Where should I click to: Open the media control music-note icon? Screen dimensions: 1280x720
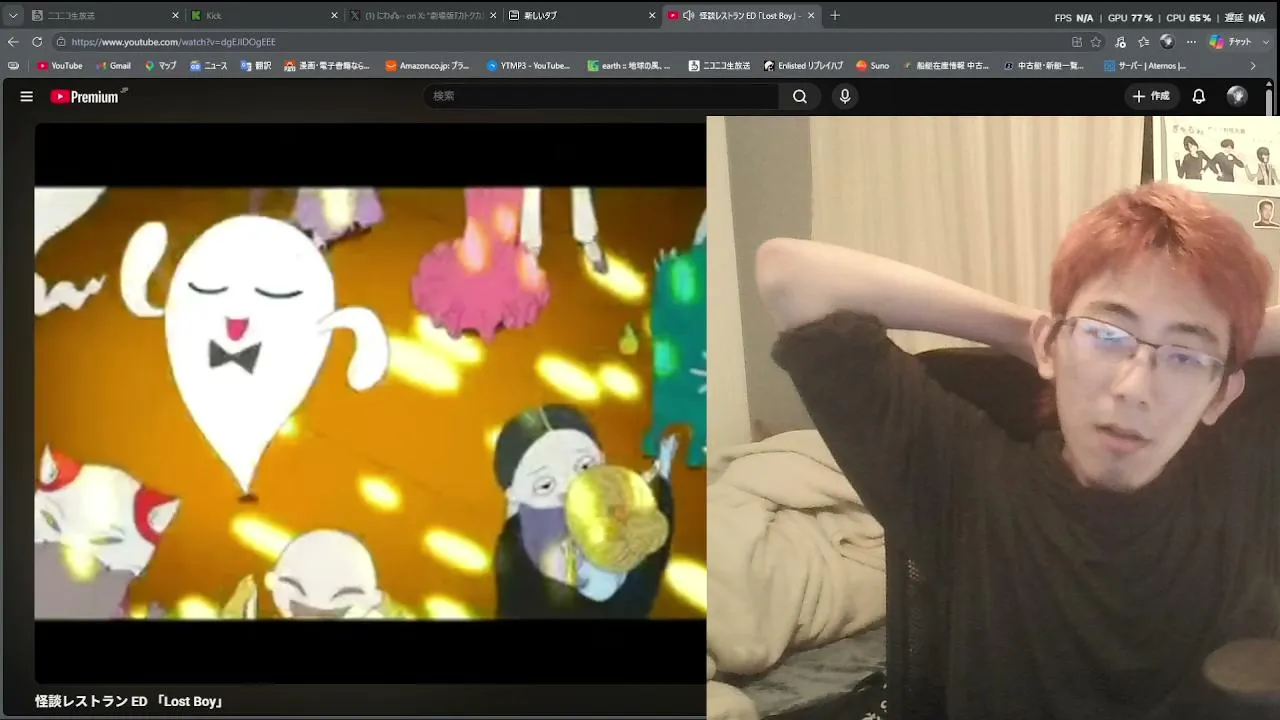click(x=1120, y=42)
